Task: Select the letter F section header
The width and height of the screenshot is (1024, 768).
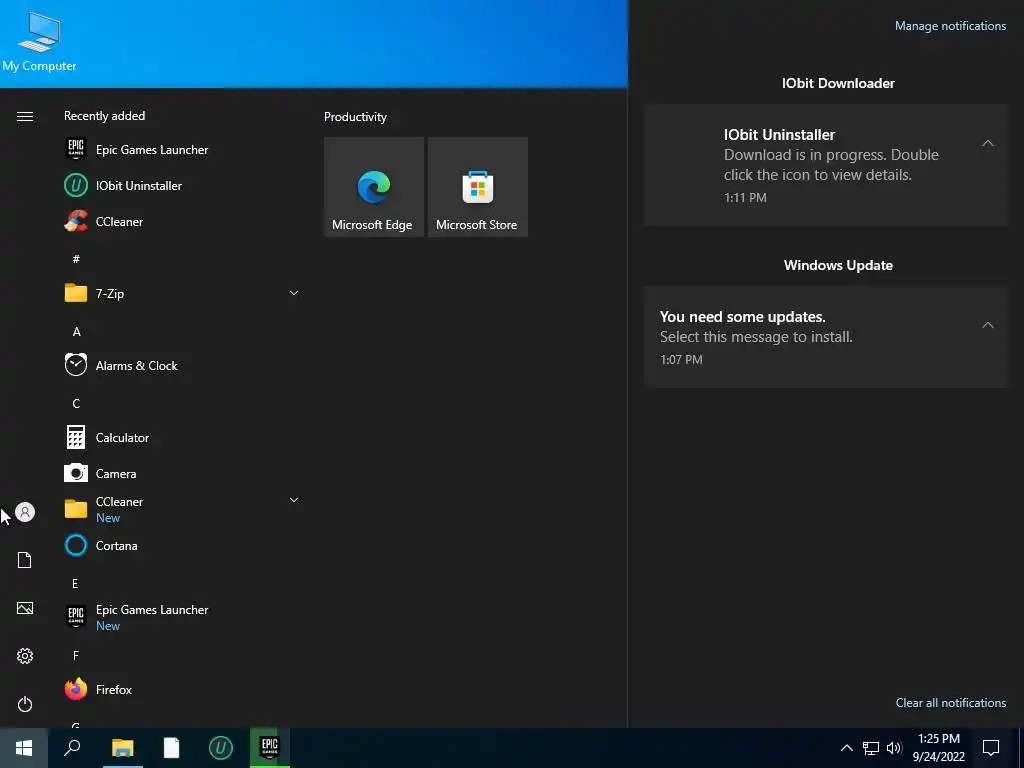Action: click(75, 655)
